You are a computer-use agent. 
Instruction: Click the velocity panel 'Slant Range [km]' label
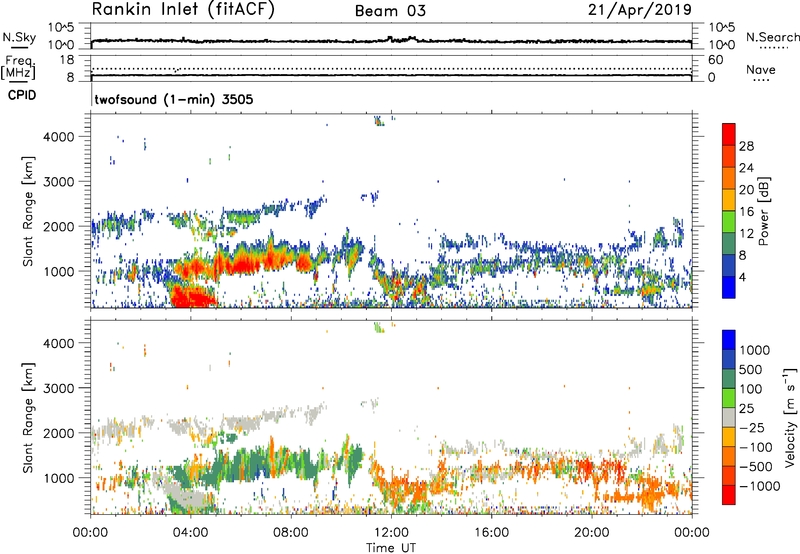28,418
